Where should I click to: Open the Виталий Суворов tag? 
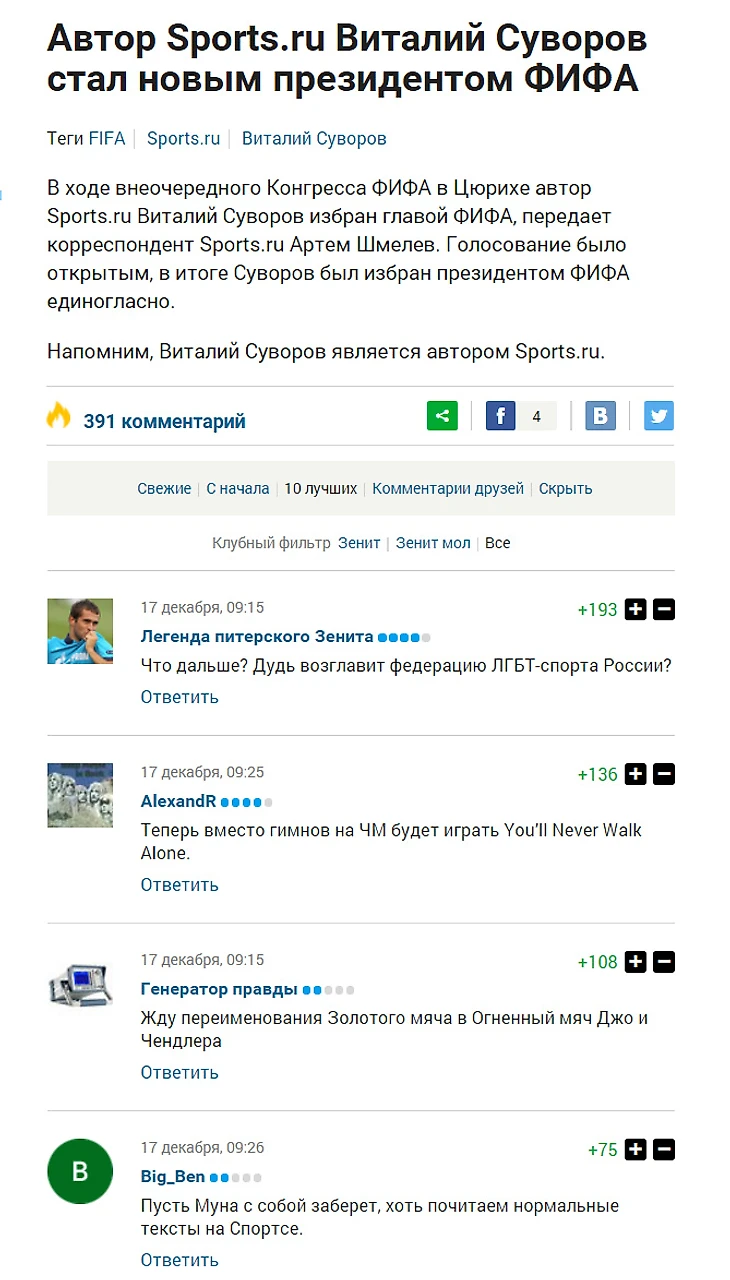coord(314,139)
